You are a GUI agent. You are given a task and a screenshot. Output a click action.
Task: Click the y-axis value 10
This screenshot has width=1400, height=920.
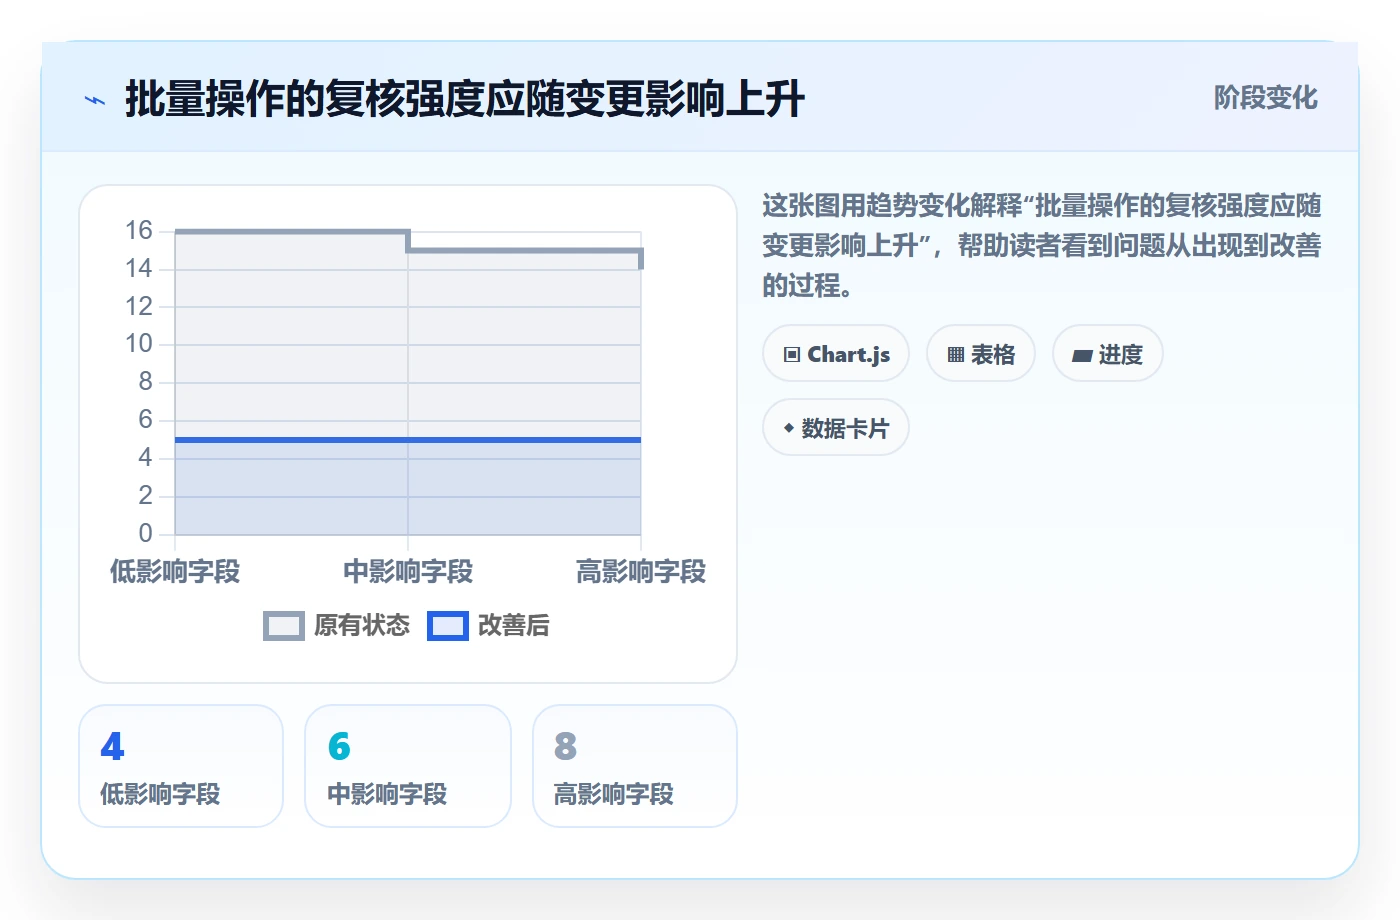pyautogui.click(x=139, y=344)
